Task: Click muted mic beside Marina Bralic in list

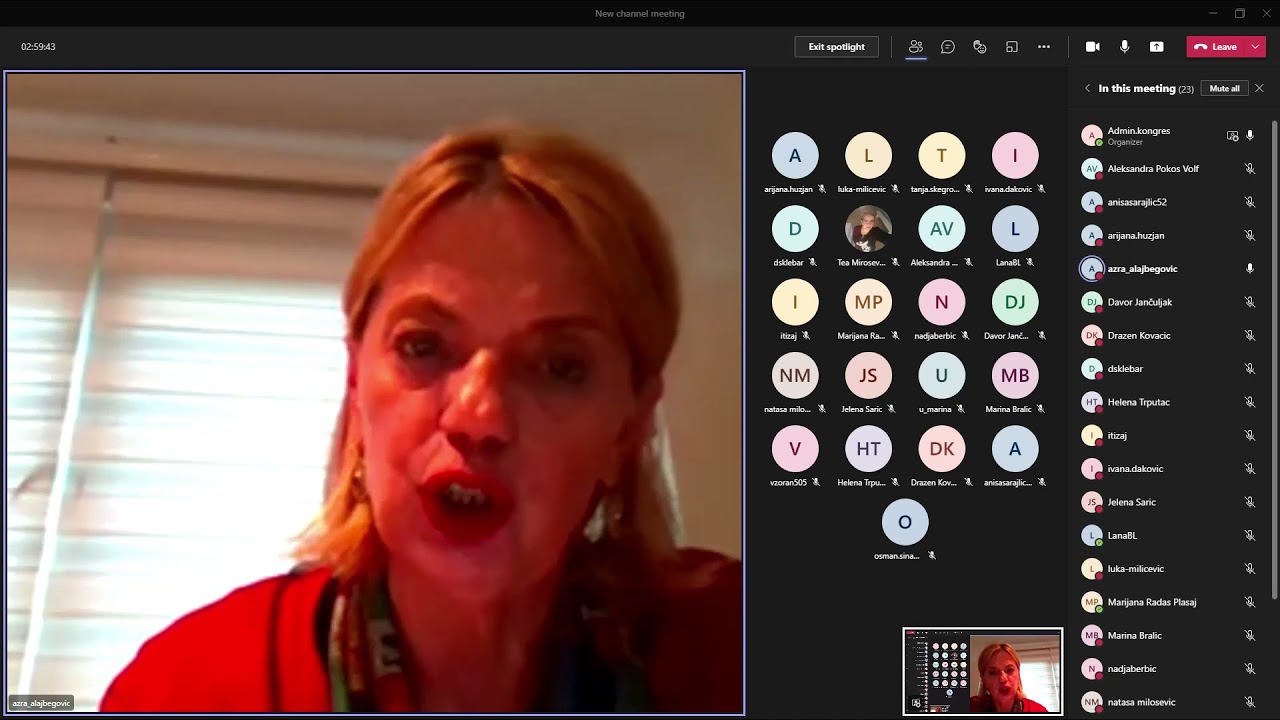Action: [x=1250, y=635]
